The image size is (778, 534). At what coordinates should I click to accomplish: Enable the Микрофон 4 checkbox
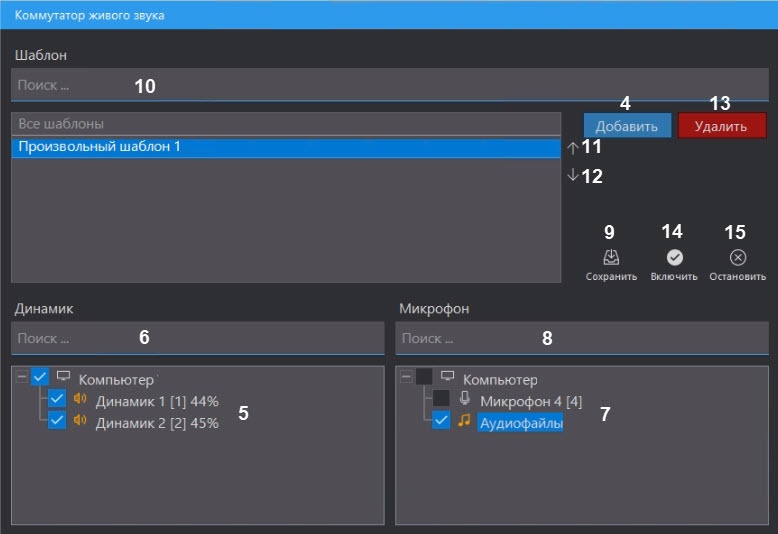441,399
